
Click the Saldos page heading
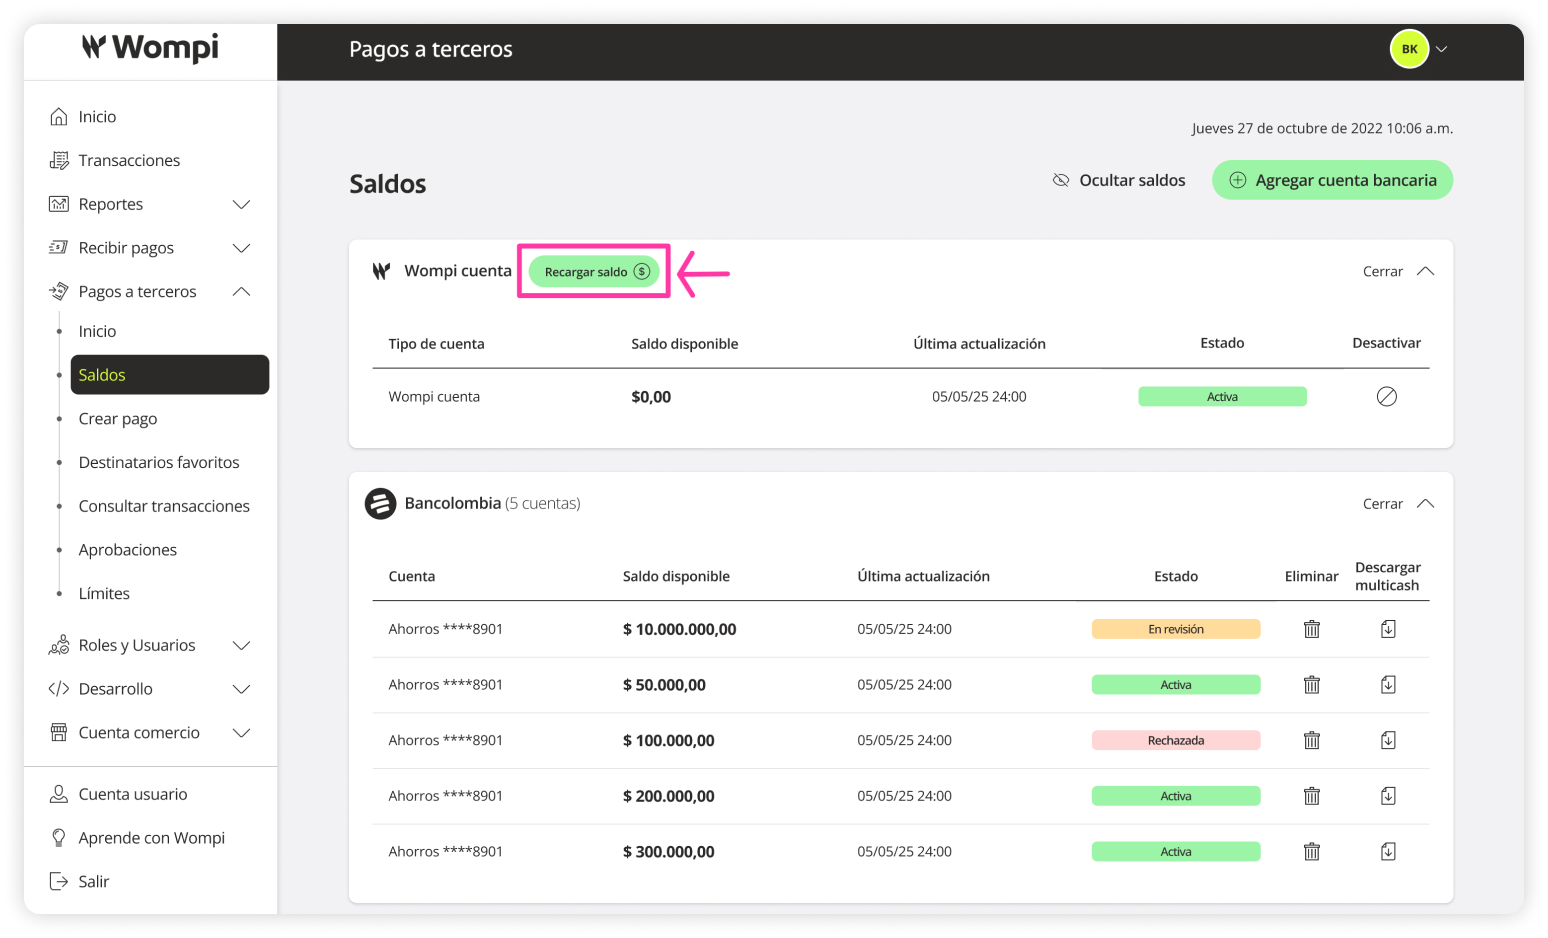coord(388,184)
